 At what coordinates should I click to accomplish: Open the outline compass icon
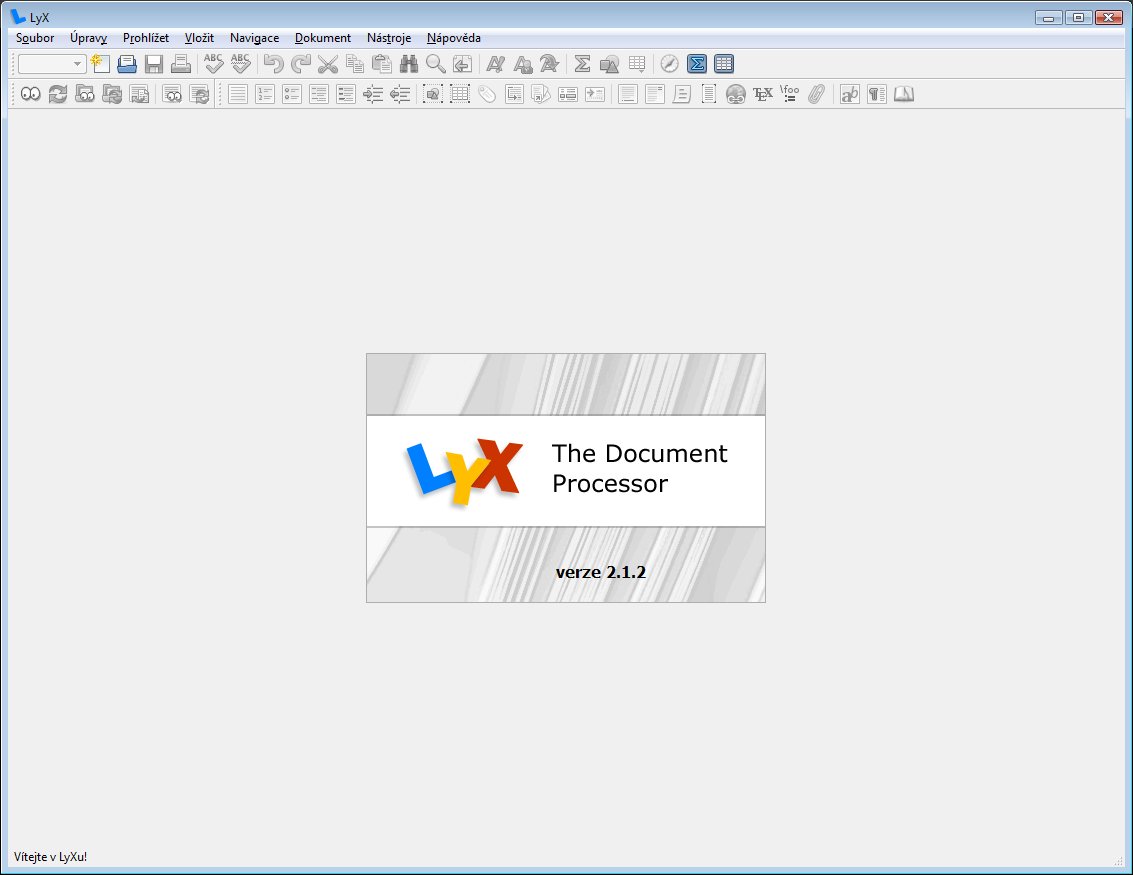point(669,64)
